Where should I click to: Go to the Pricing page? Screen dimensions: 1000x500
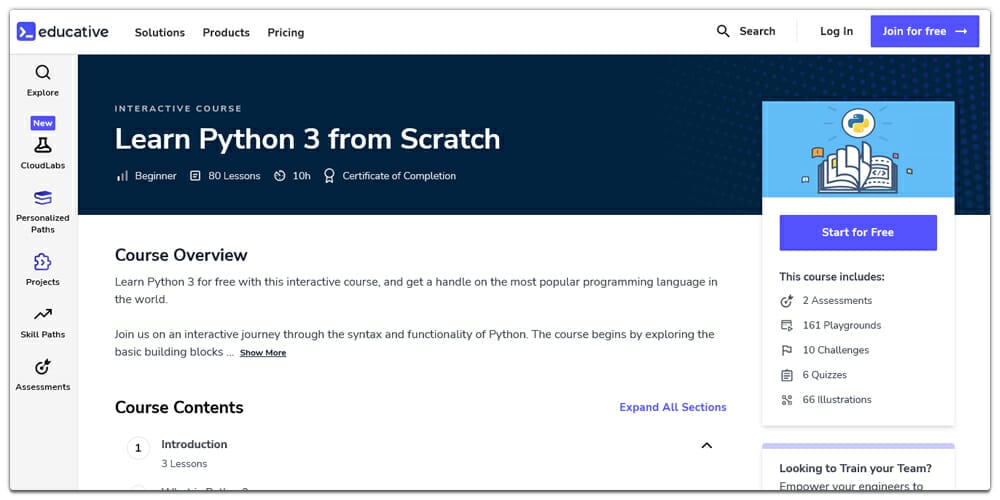(x=286, y=32)
